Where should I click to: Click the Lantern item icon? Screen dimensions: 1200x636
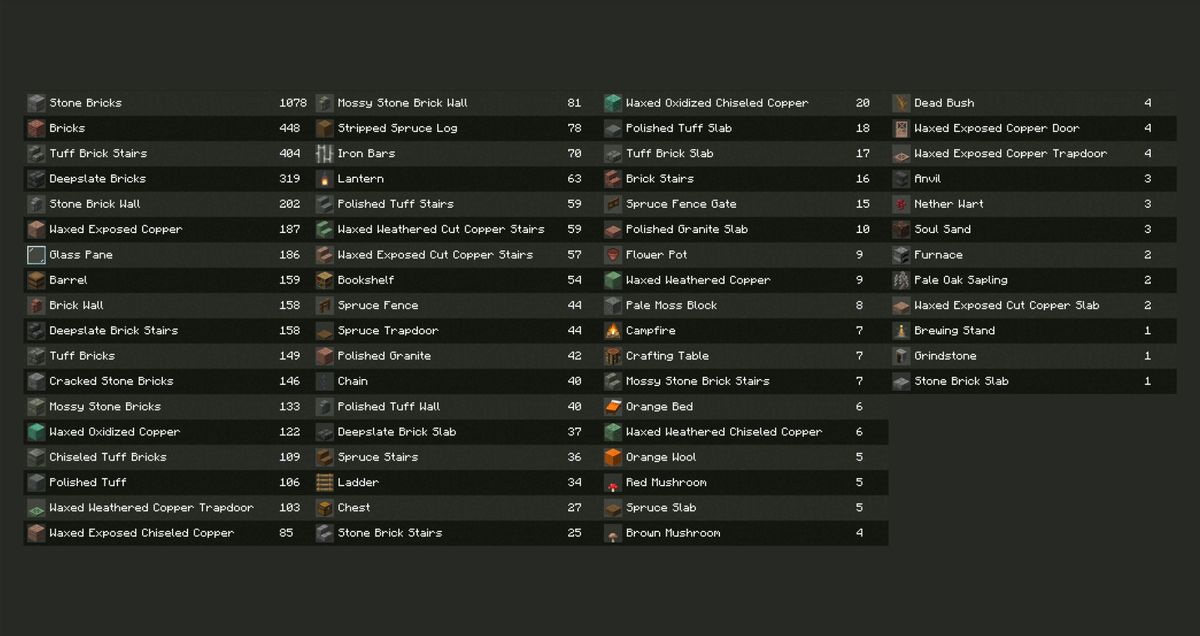[324, 179]
